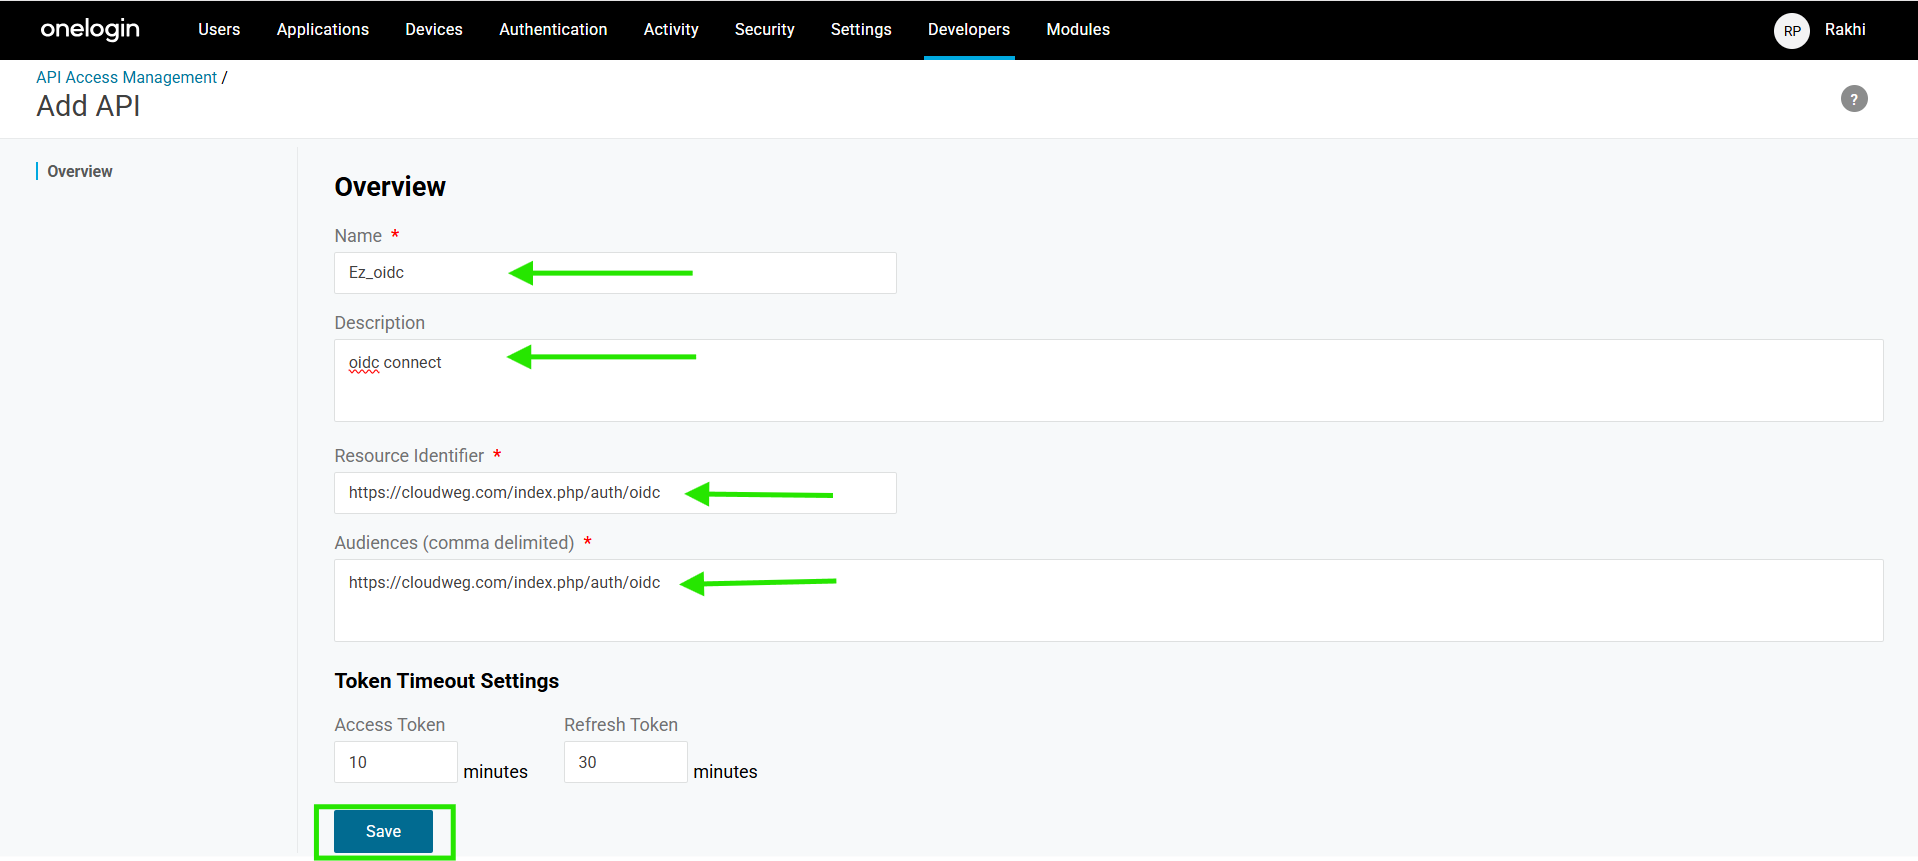Click the Overview section heading

390,187
